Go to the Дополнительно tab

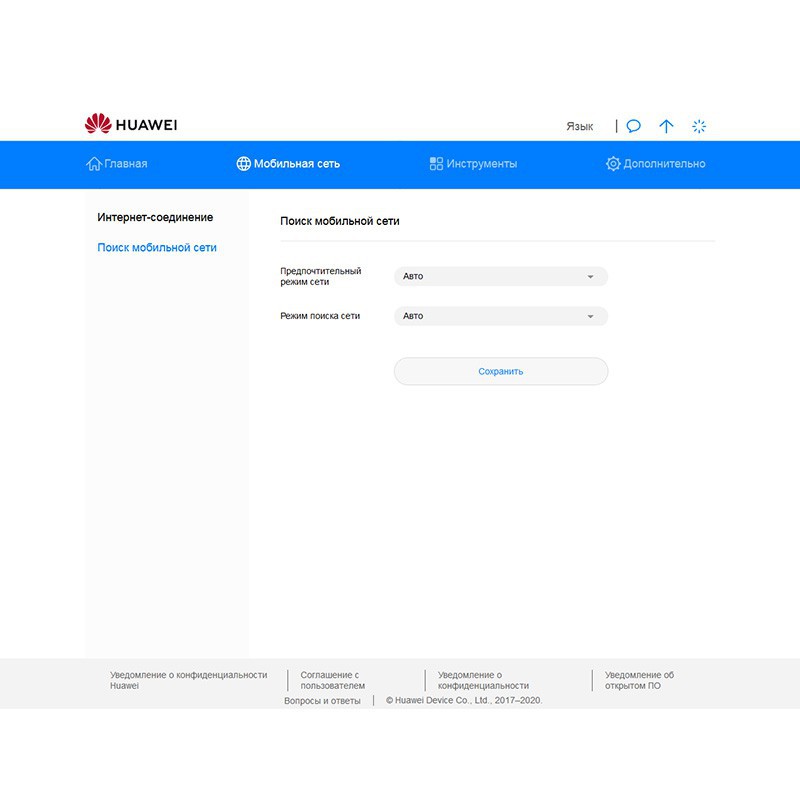coord(664,164)
